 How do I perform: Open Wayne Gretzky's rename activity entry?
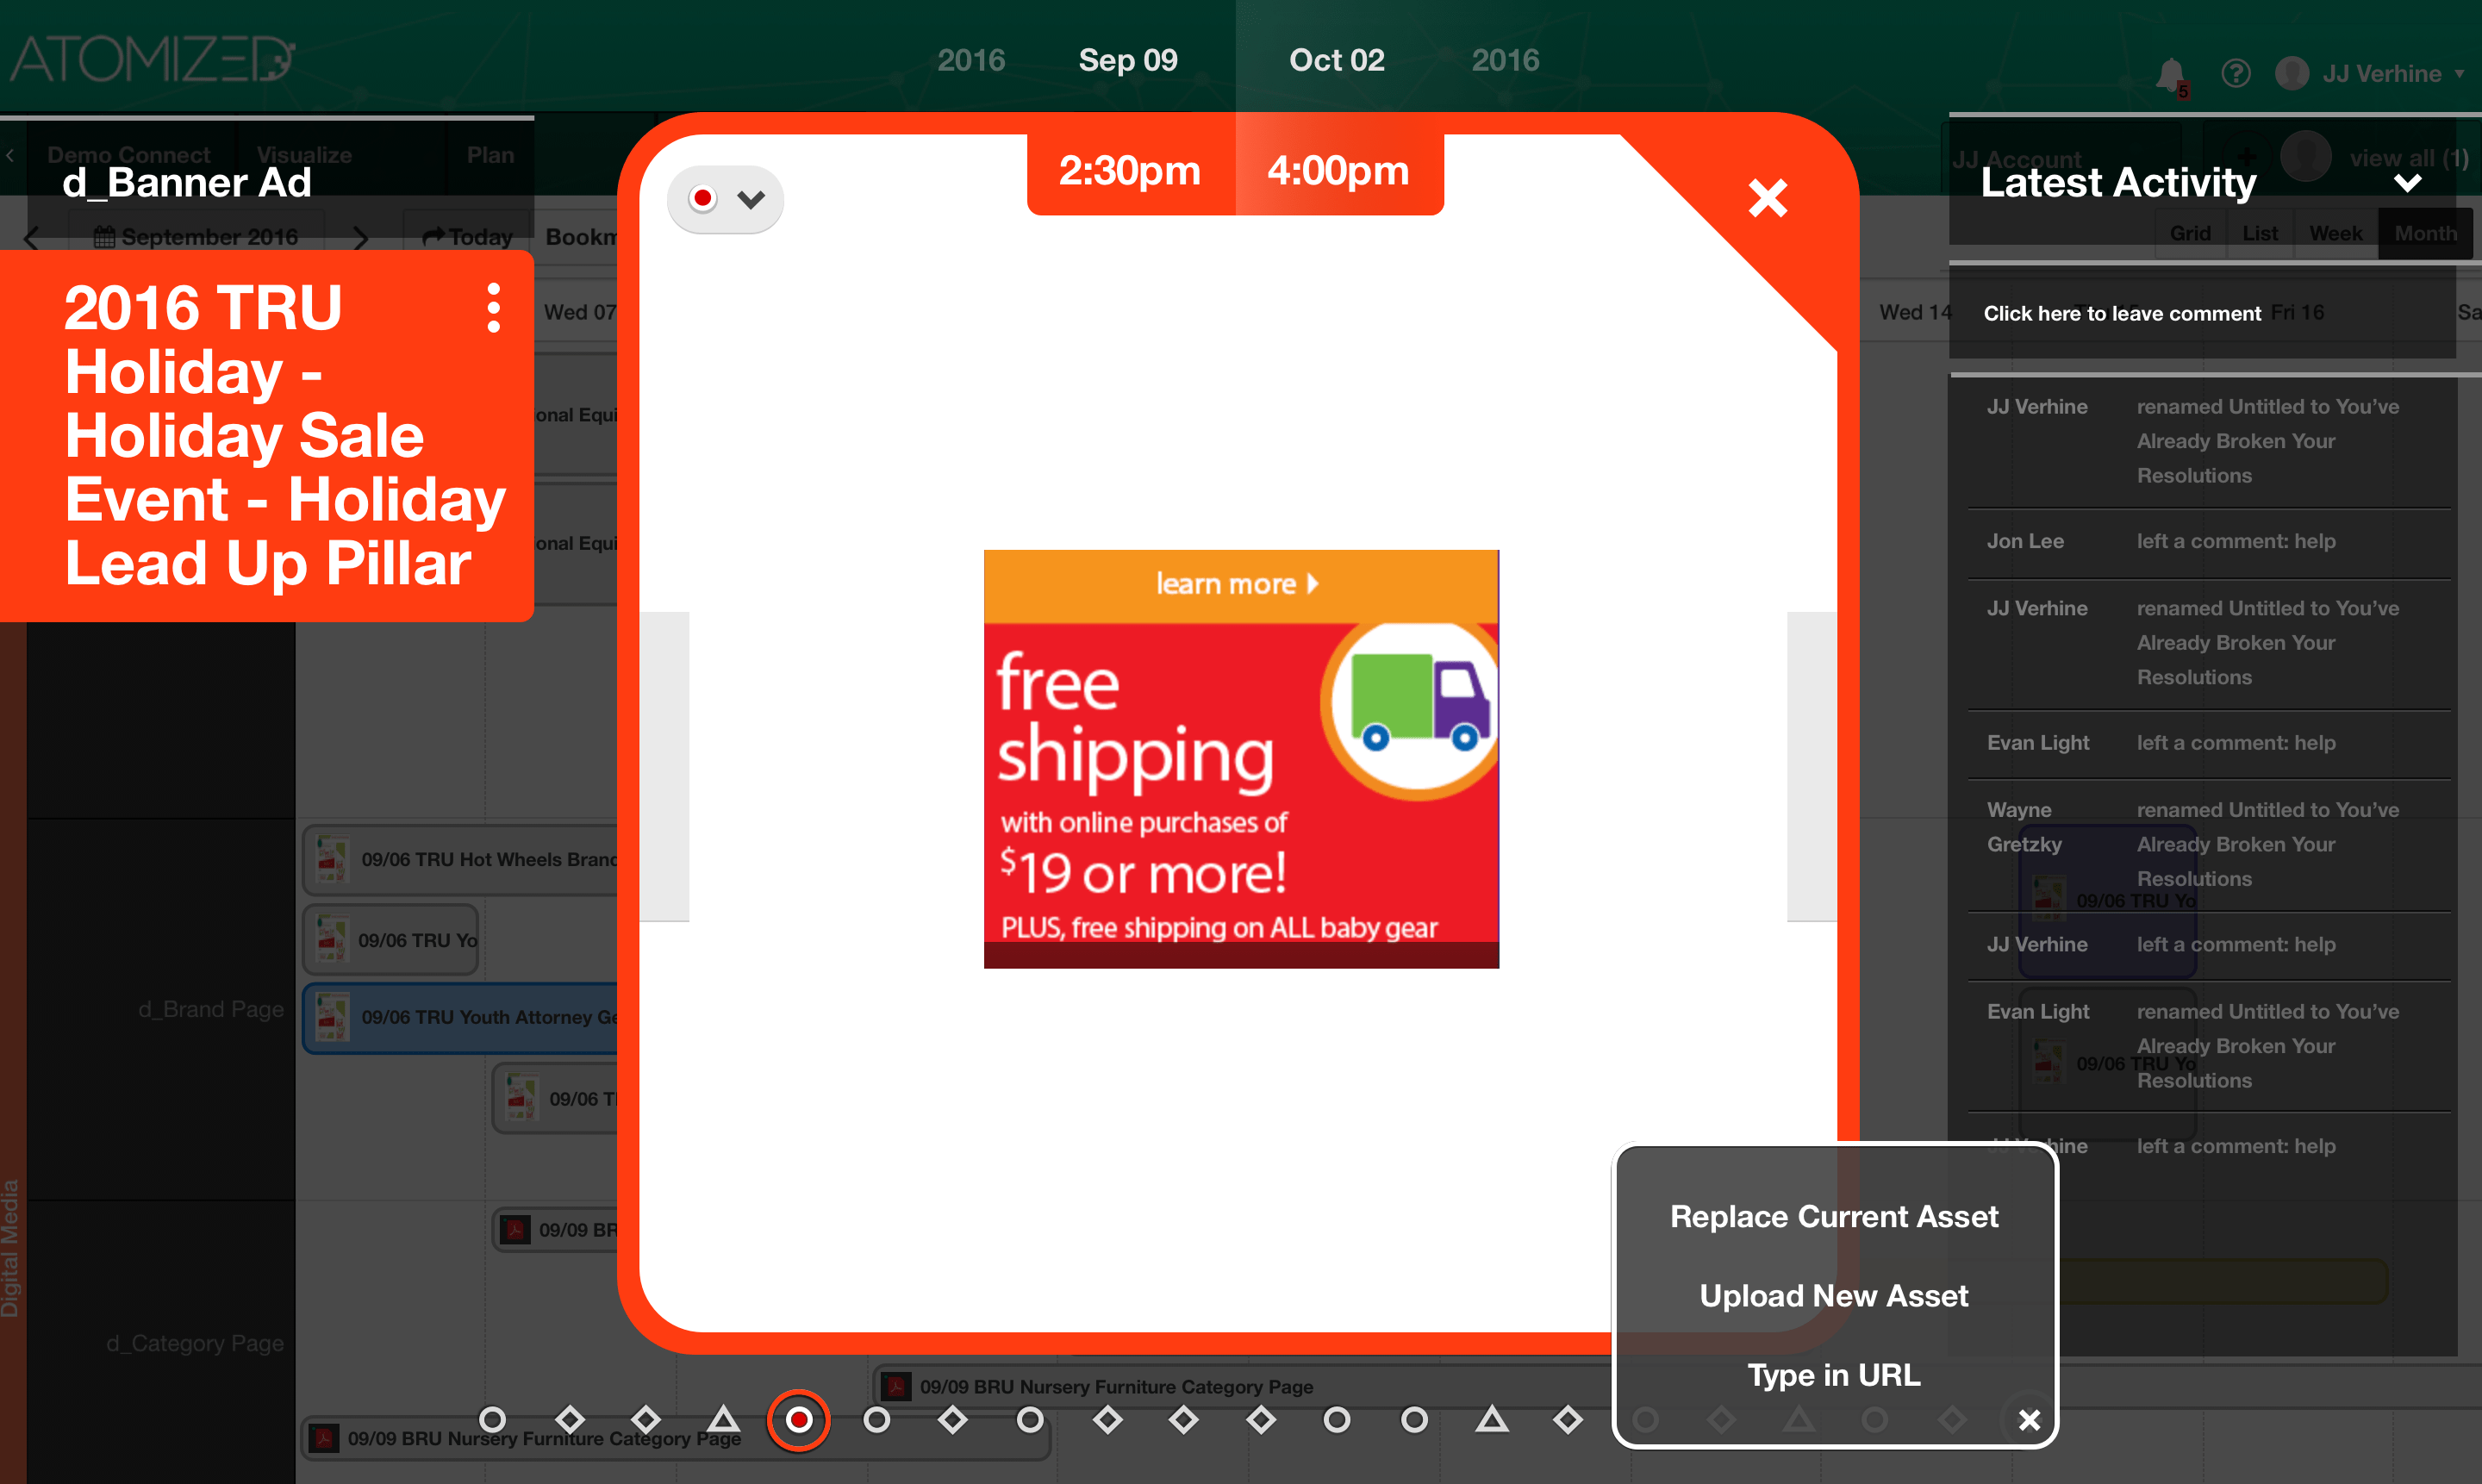(2209, 844)
